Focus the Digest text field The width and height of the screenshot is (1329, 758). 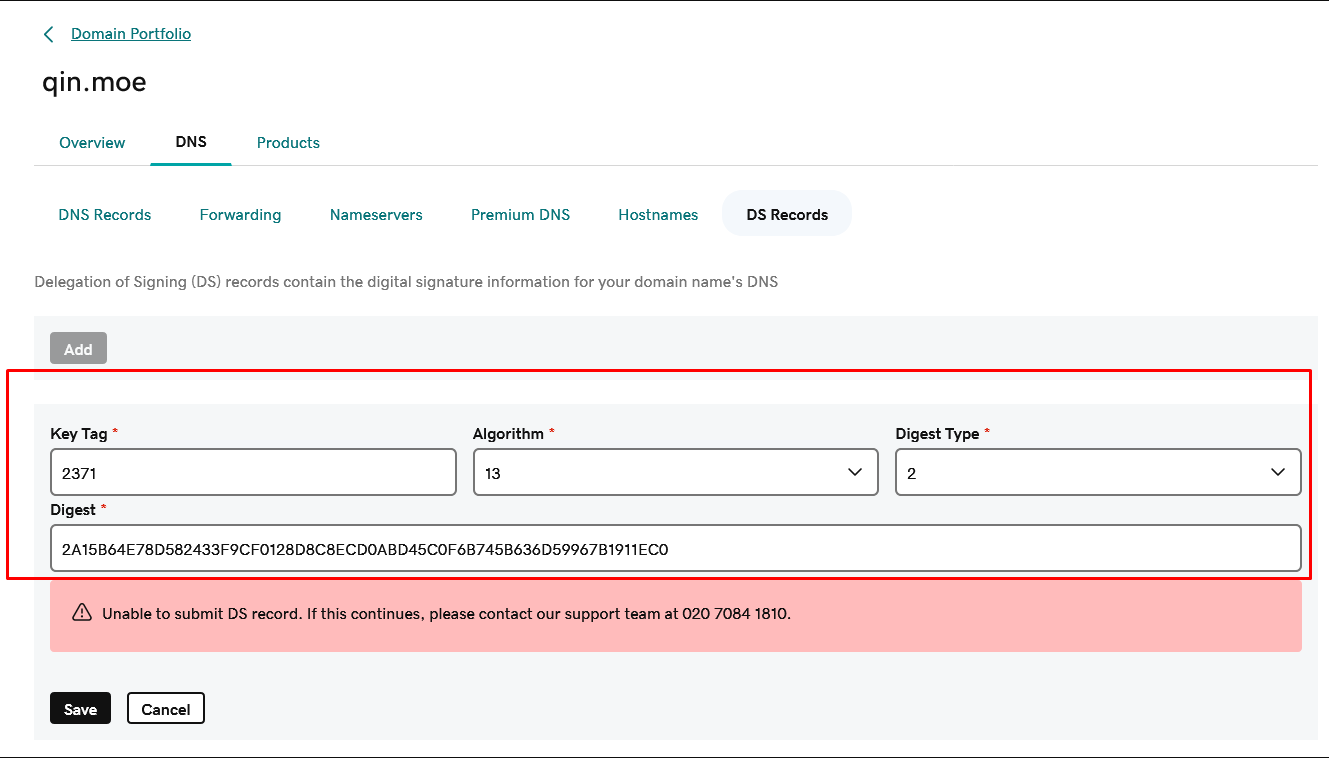coord(675,549)
